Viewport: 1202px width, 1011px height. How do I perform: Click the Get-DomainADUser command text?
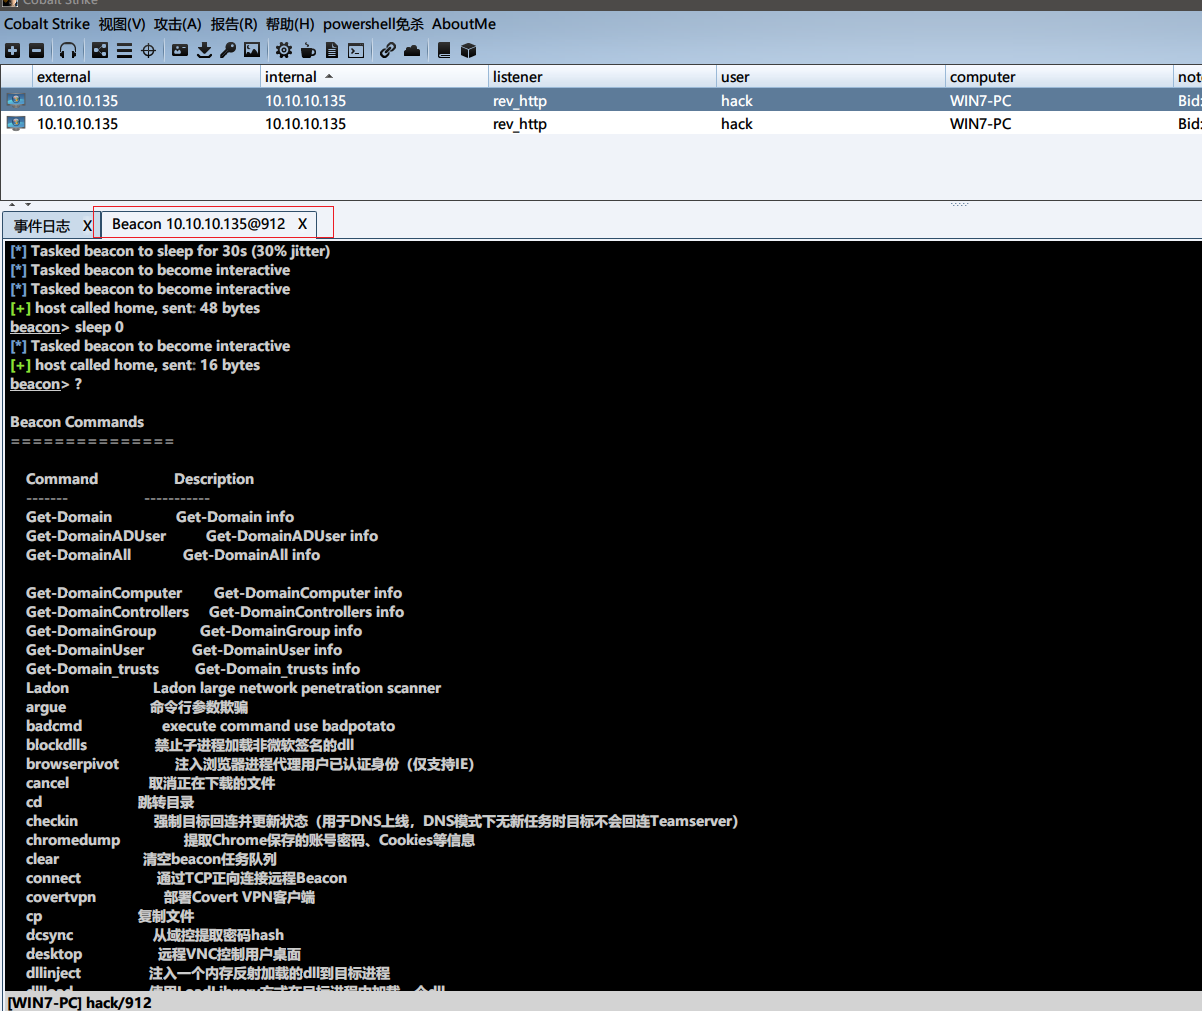96,536
